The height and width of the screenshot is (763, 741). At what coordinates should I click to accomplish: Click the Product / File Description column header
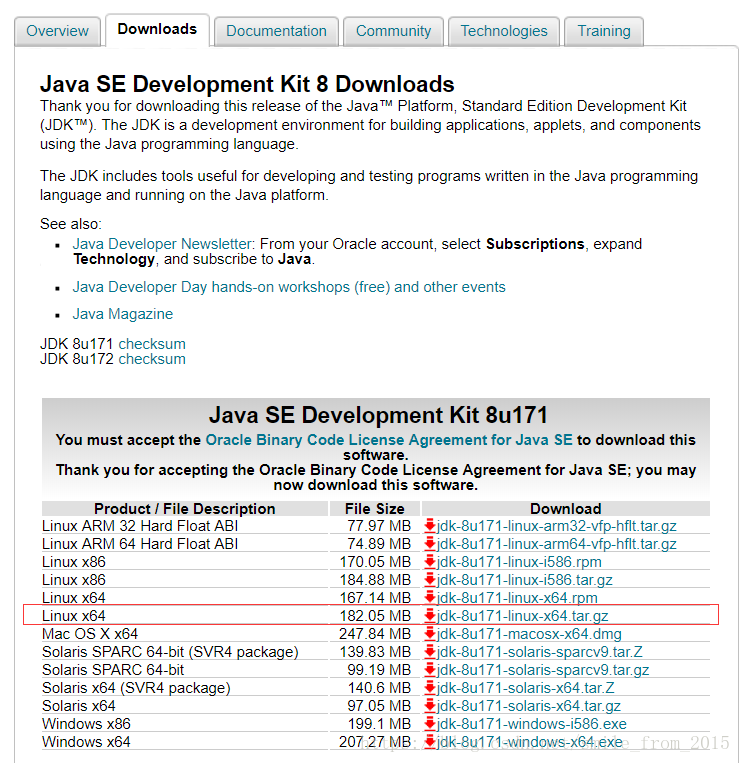[185, 509]
